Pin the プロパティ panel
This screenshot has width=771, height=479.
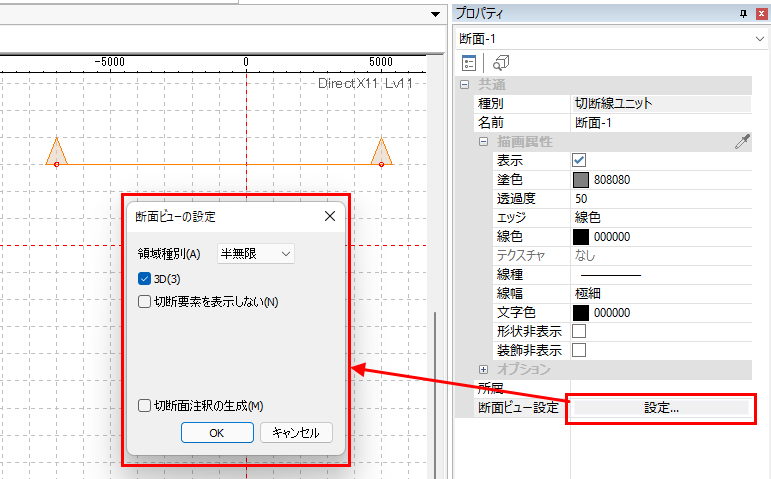[x=742, y=13]
